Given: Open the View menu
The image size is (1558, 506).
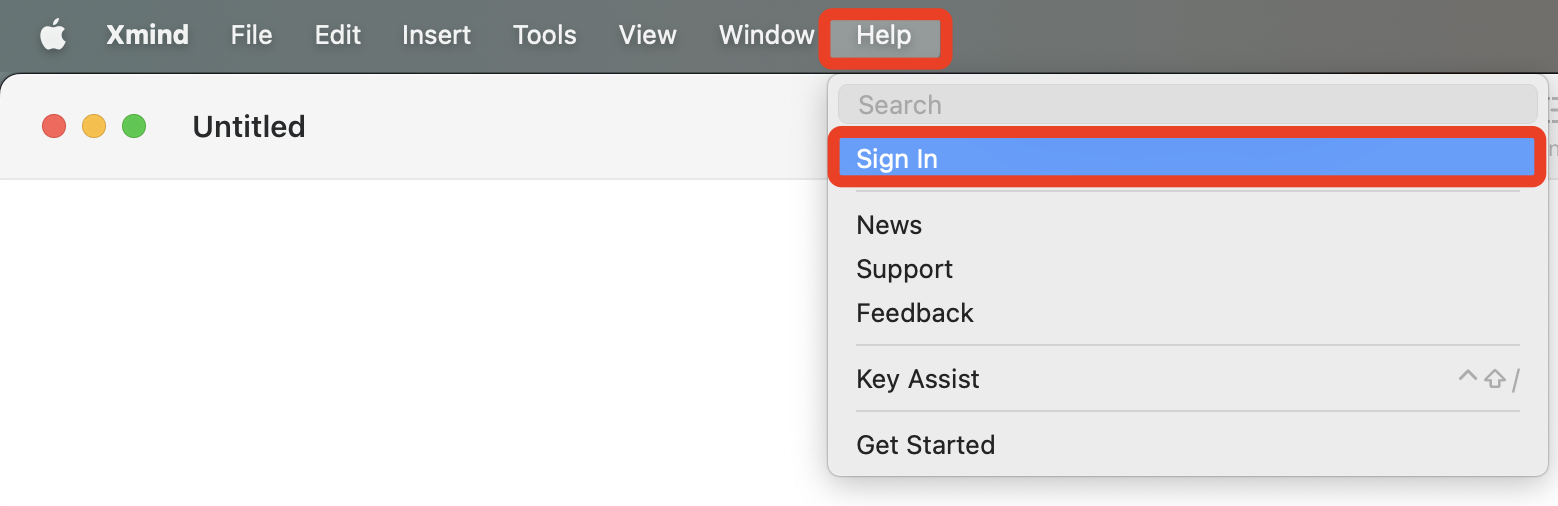Looking at the screenshot, I should coord(647,35).
